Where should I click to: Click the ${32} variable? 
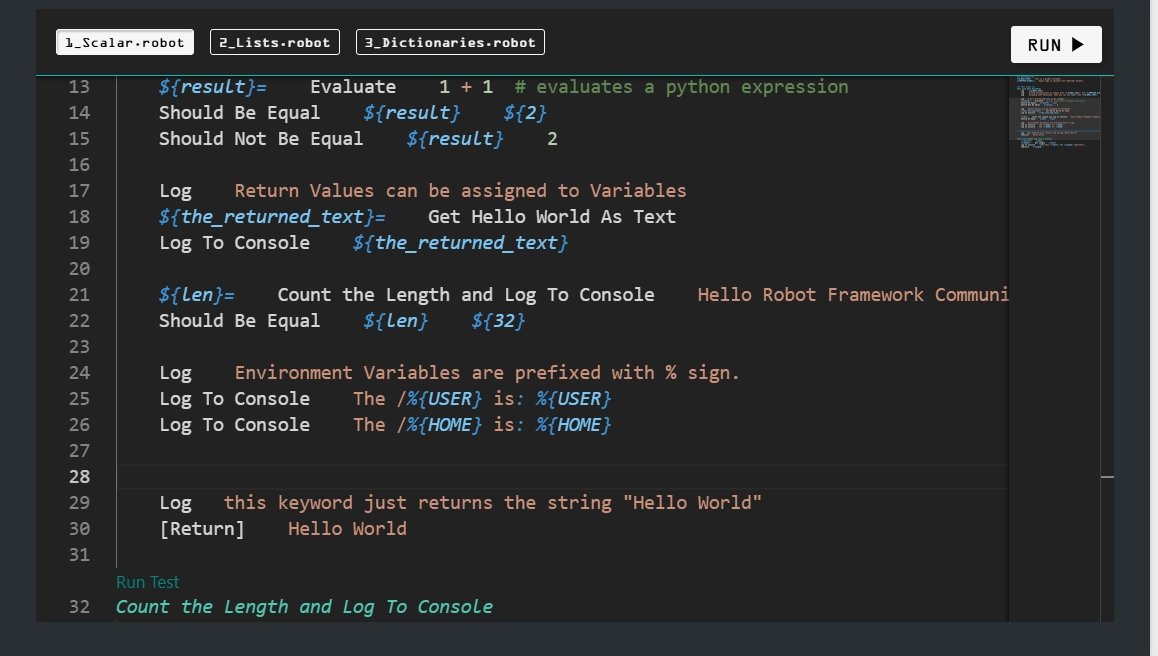click(x=499, y=321)
